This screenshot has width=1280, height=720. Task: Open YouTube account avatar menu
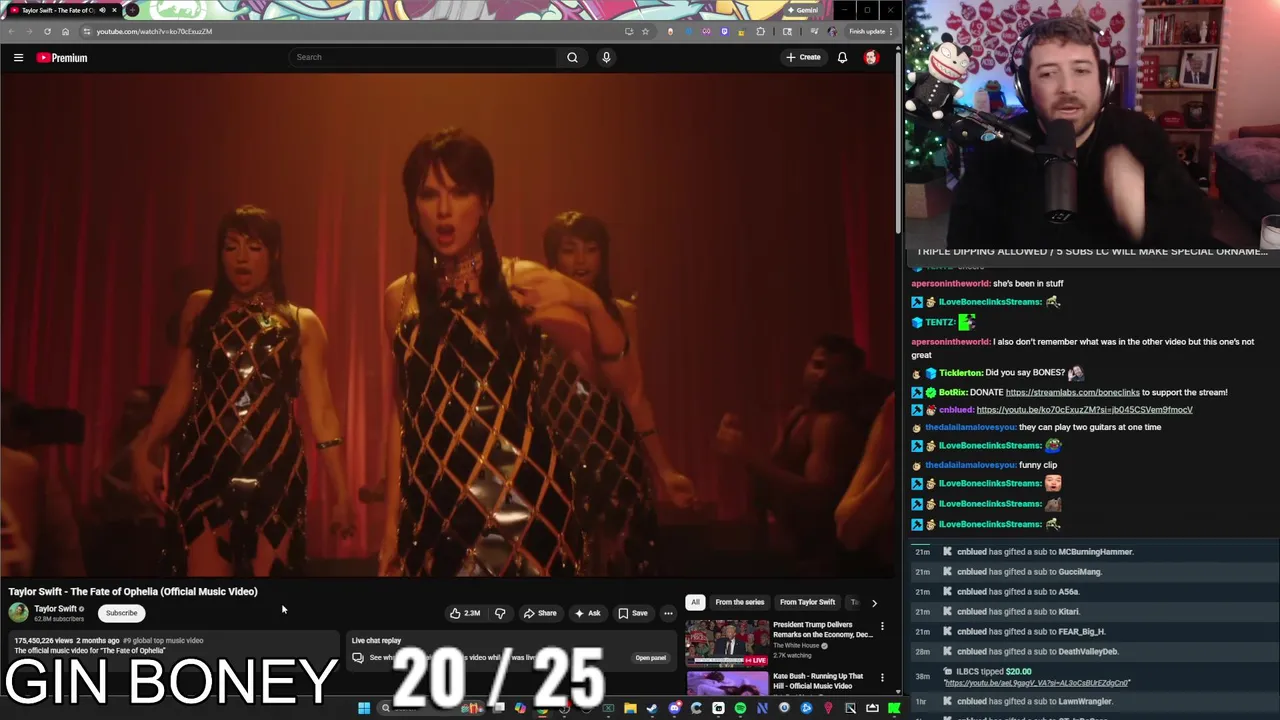pos(871,58)
